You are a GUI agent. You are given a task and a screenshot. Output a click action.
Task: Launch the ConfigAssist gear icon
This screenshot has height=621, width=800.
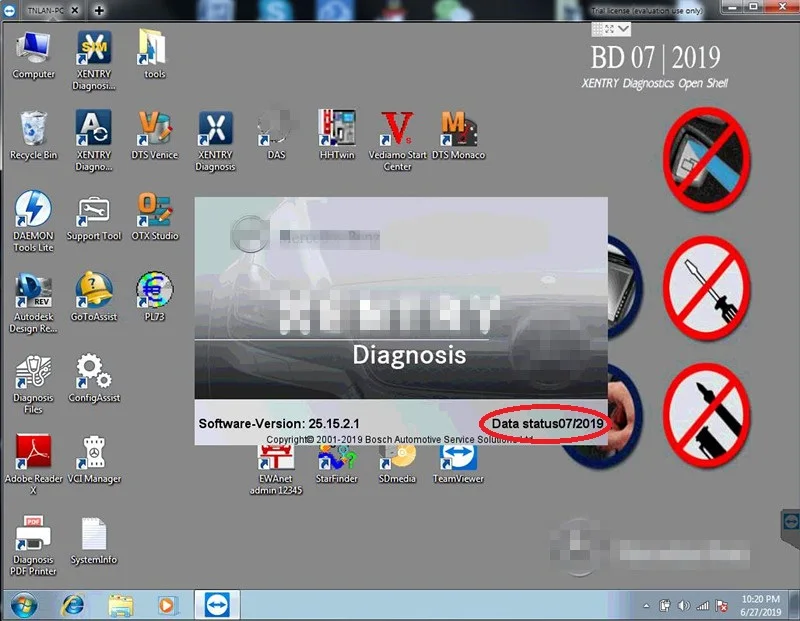tap(94, 378)
